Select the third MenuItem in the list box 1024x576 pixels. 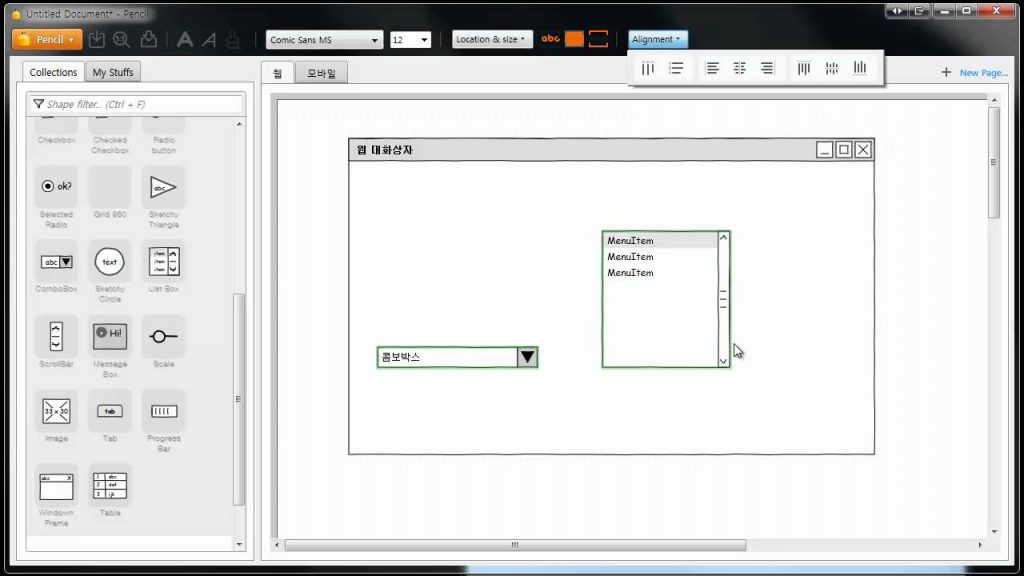(x=660, y=272)
